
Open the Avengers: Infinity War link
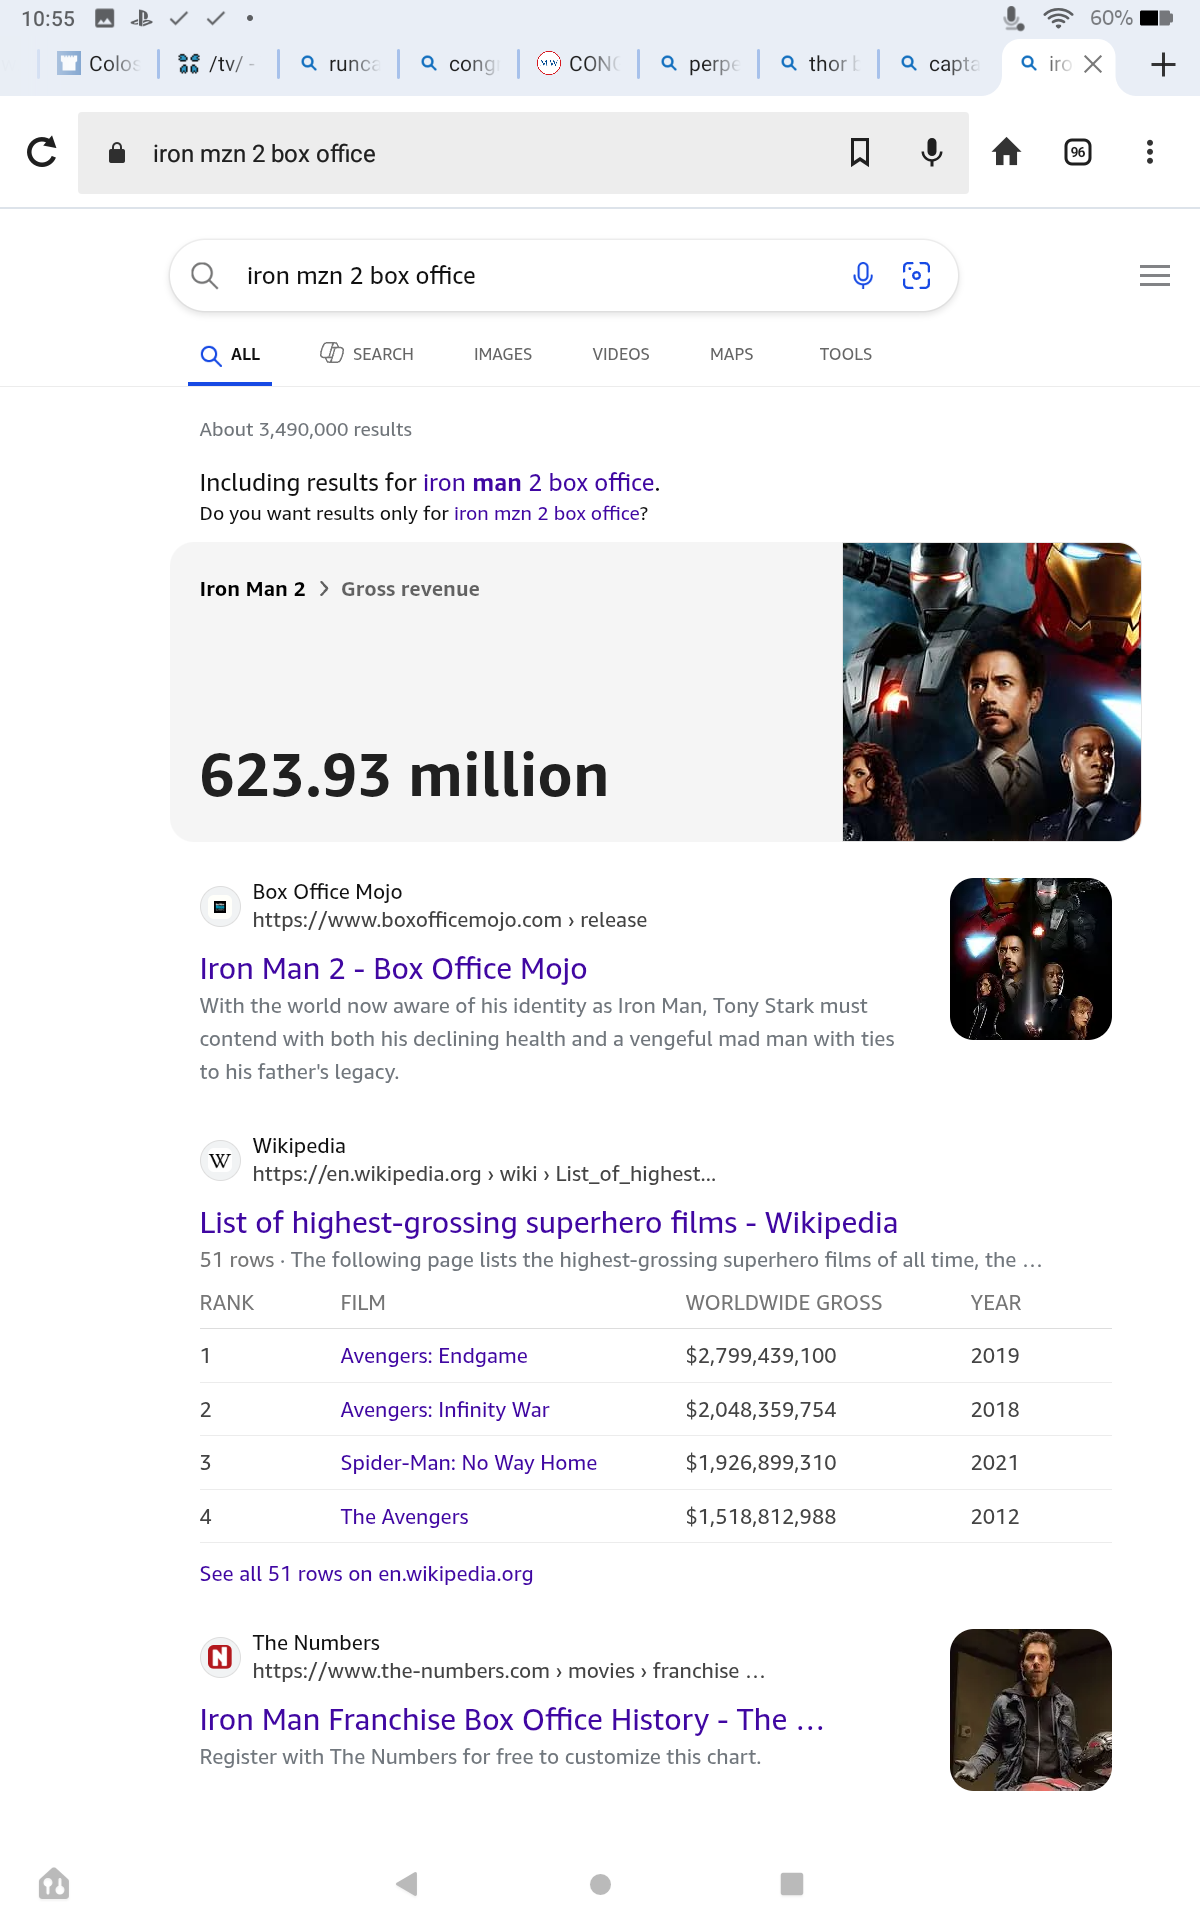click(445, 1410)
